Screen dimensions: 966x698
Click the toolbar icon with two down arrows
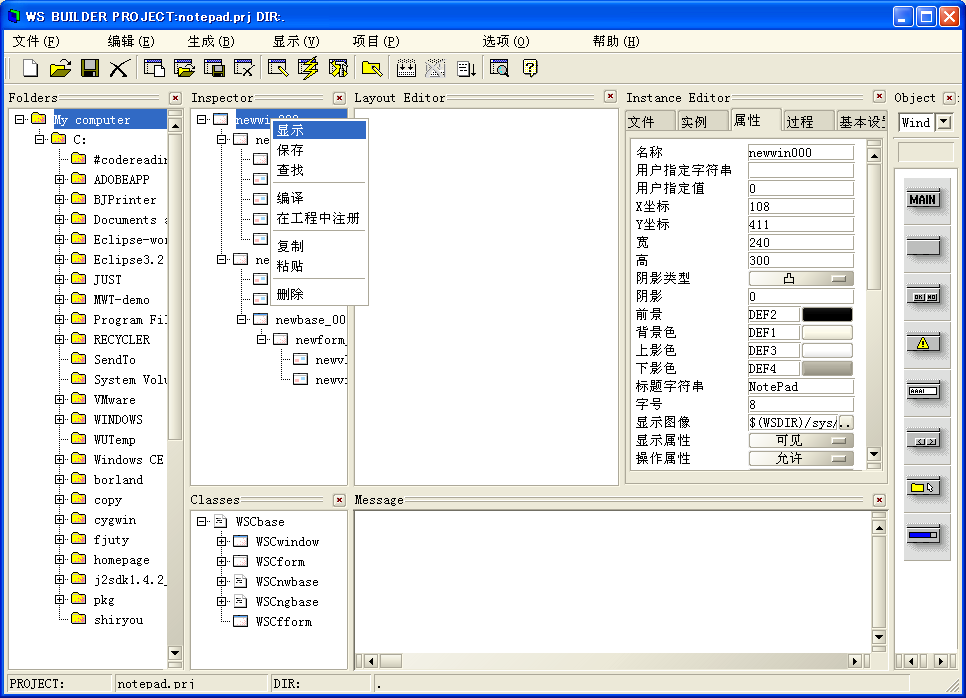pos(406,68)
